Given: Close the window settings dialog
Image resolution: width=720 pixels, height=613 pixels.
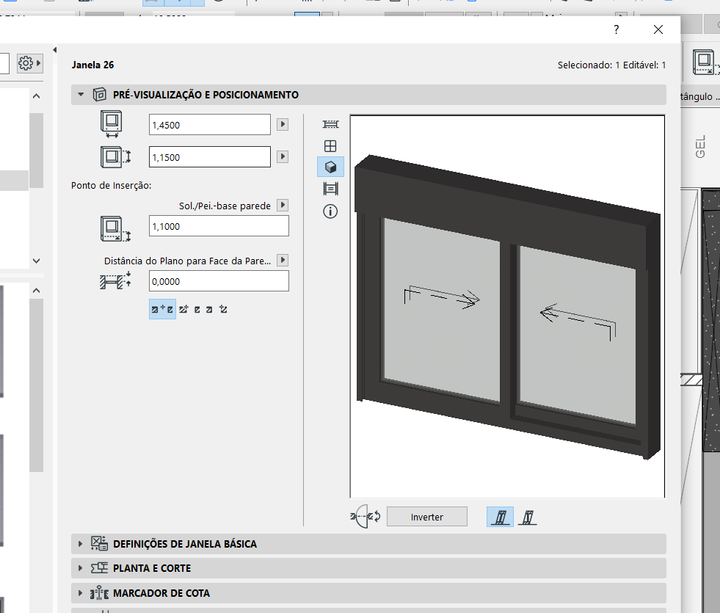Looking at the screenshot, I should (x=658, y=29).
